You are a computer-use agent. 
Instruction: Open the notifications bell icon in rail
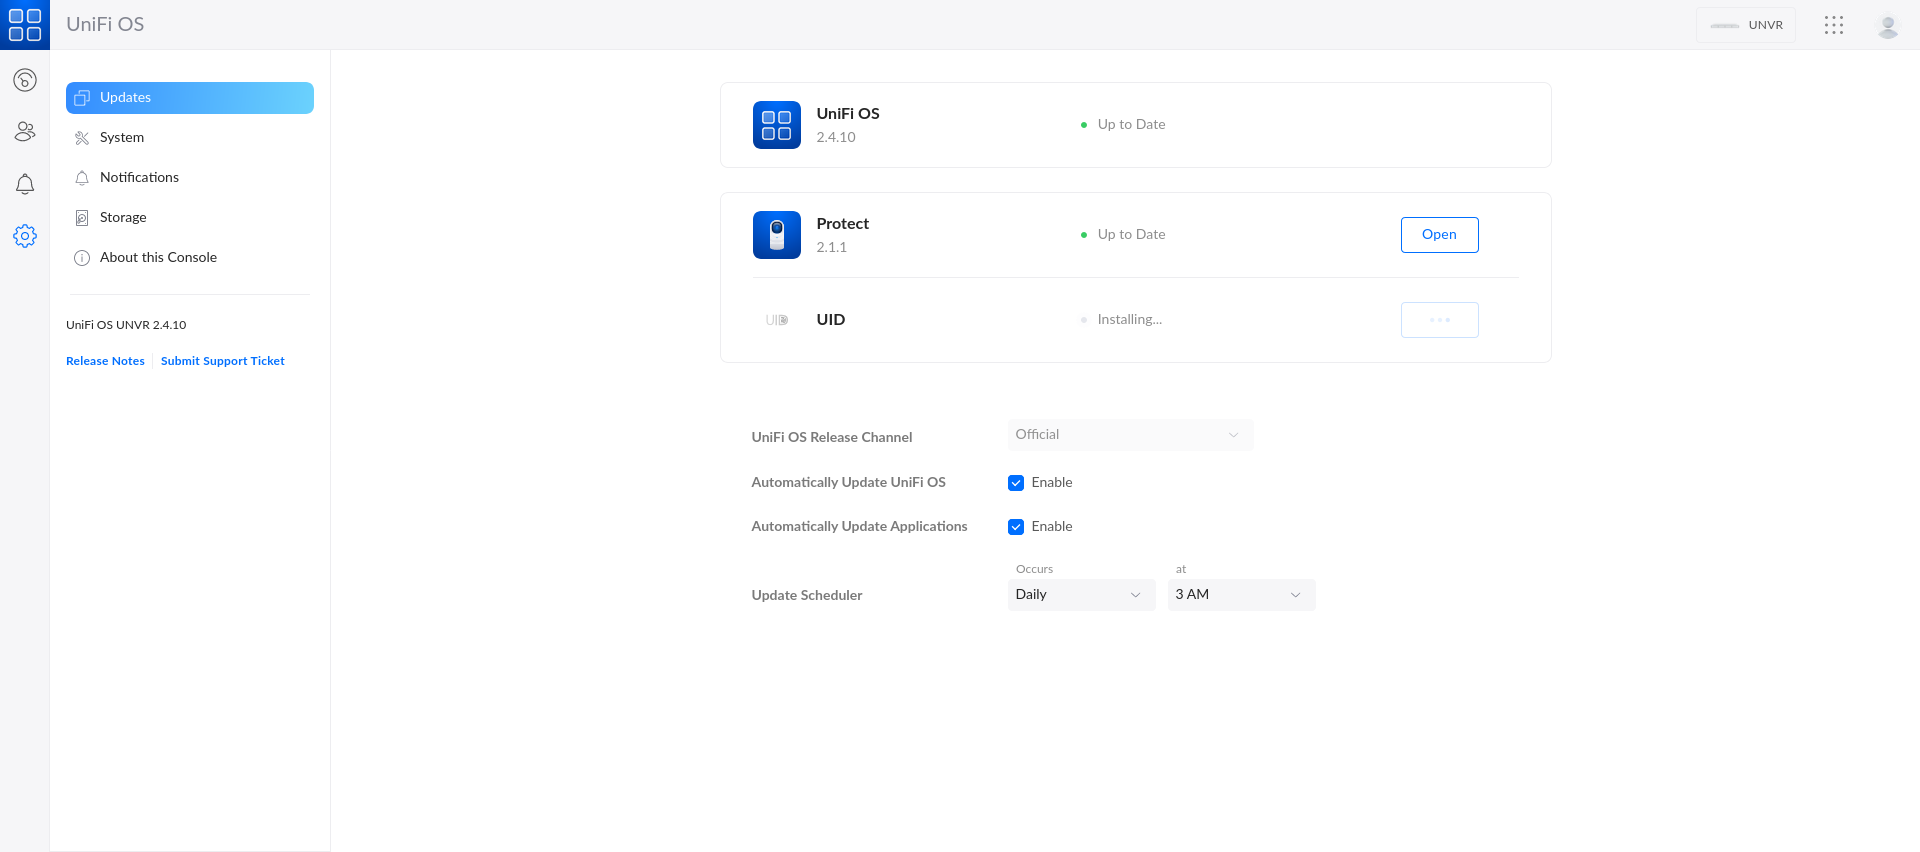(25, 184)
